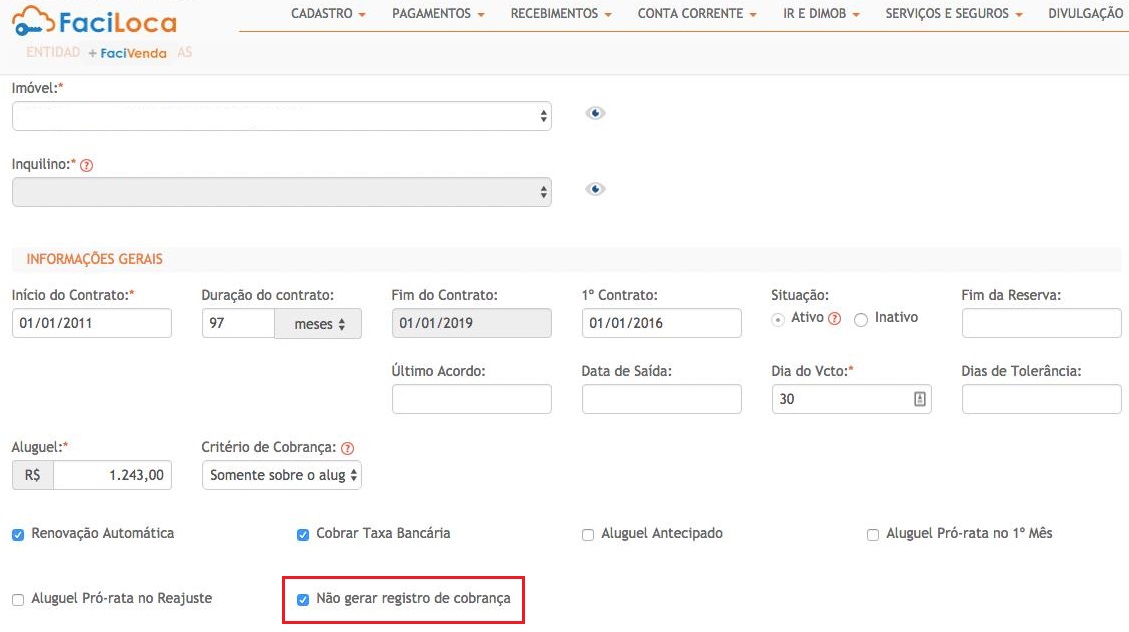This screenshot has width=1129, height=632.
Task: Click the Aluguel value input field
Action: point(112,476)
